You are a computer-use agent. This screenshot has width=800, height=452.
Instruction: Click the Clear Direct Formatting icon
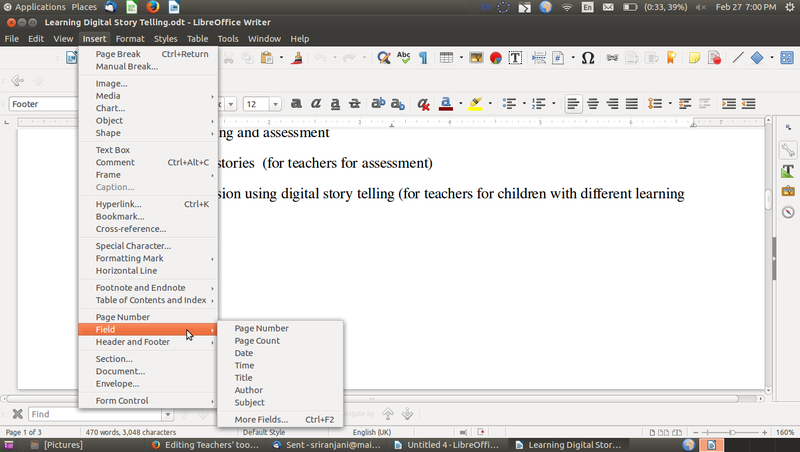pos(422,104)
